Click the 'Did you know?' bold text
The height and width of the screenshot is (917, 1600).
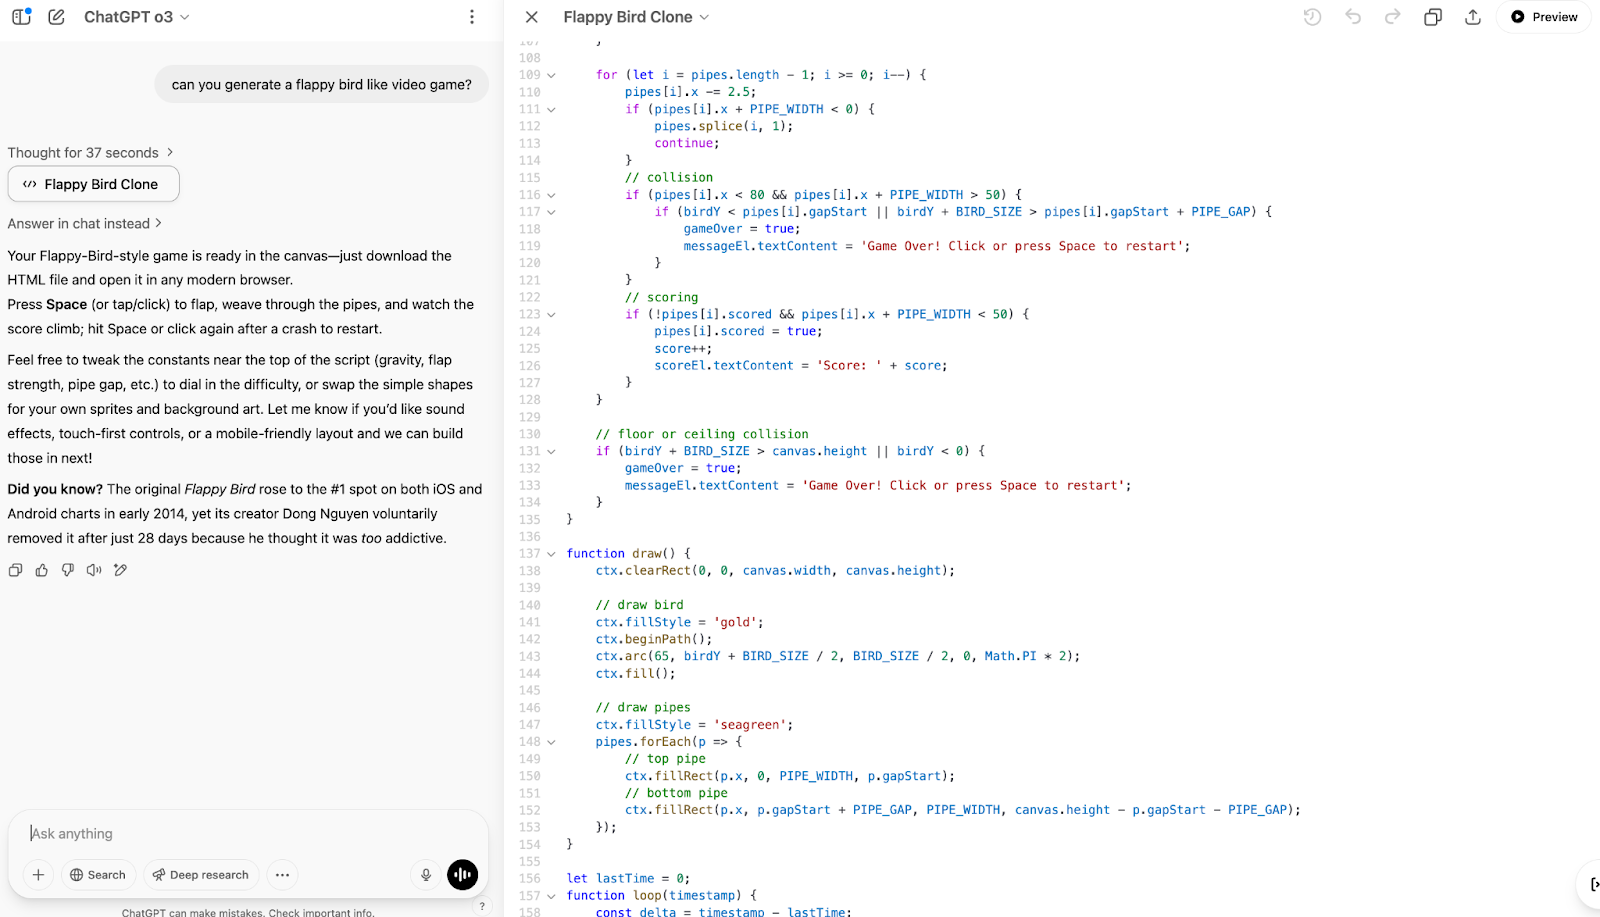55,489
